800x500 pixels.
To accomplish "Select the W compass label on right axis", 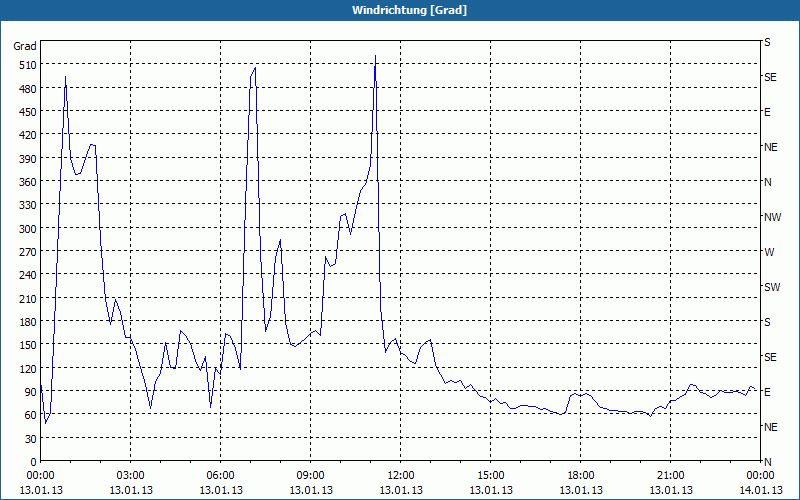I will click(769, 252).
